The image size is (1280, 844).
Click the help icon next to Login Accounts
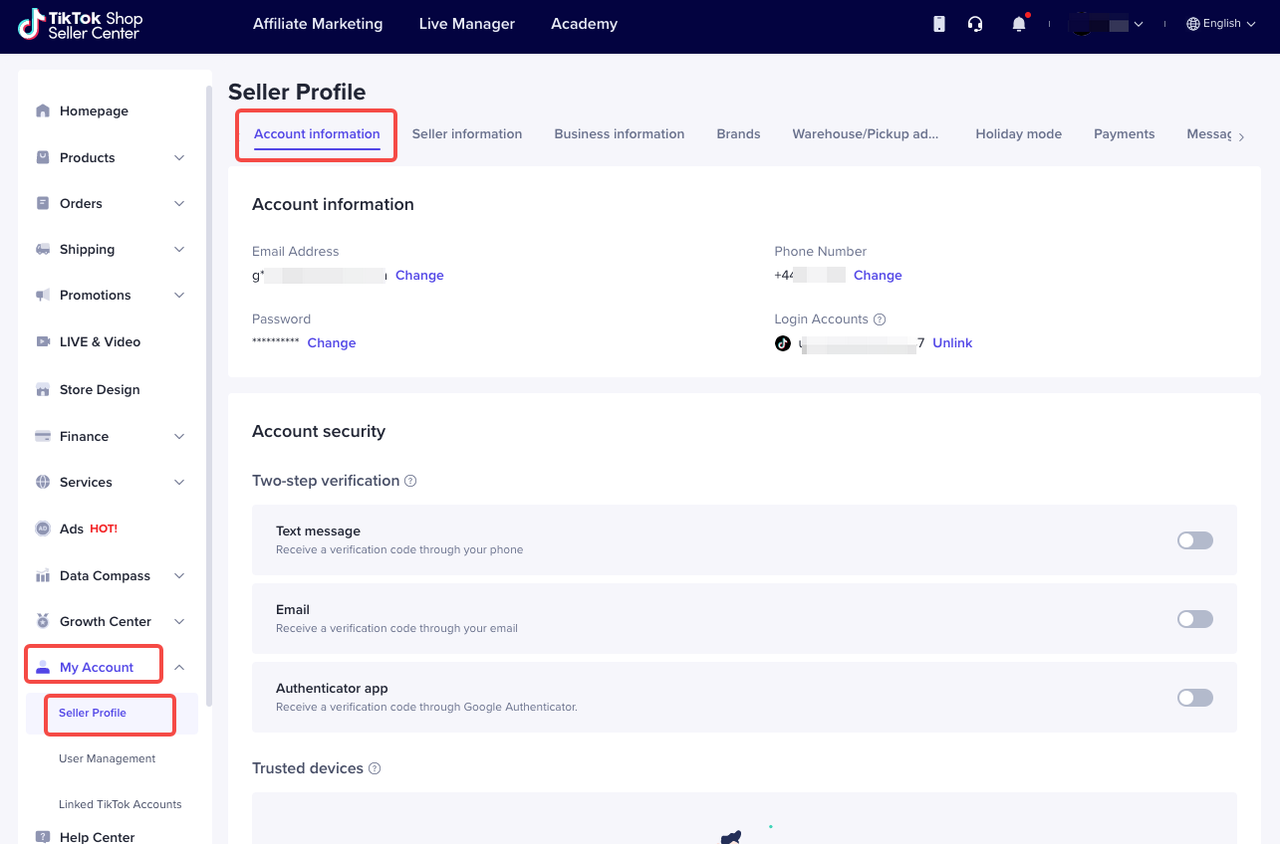coord(880,320)
